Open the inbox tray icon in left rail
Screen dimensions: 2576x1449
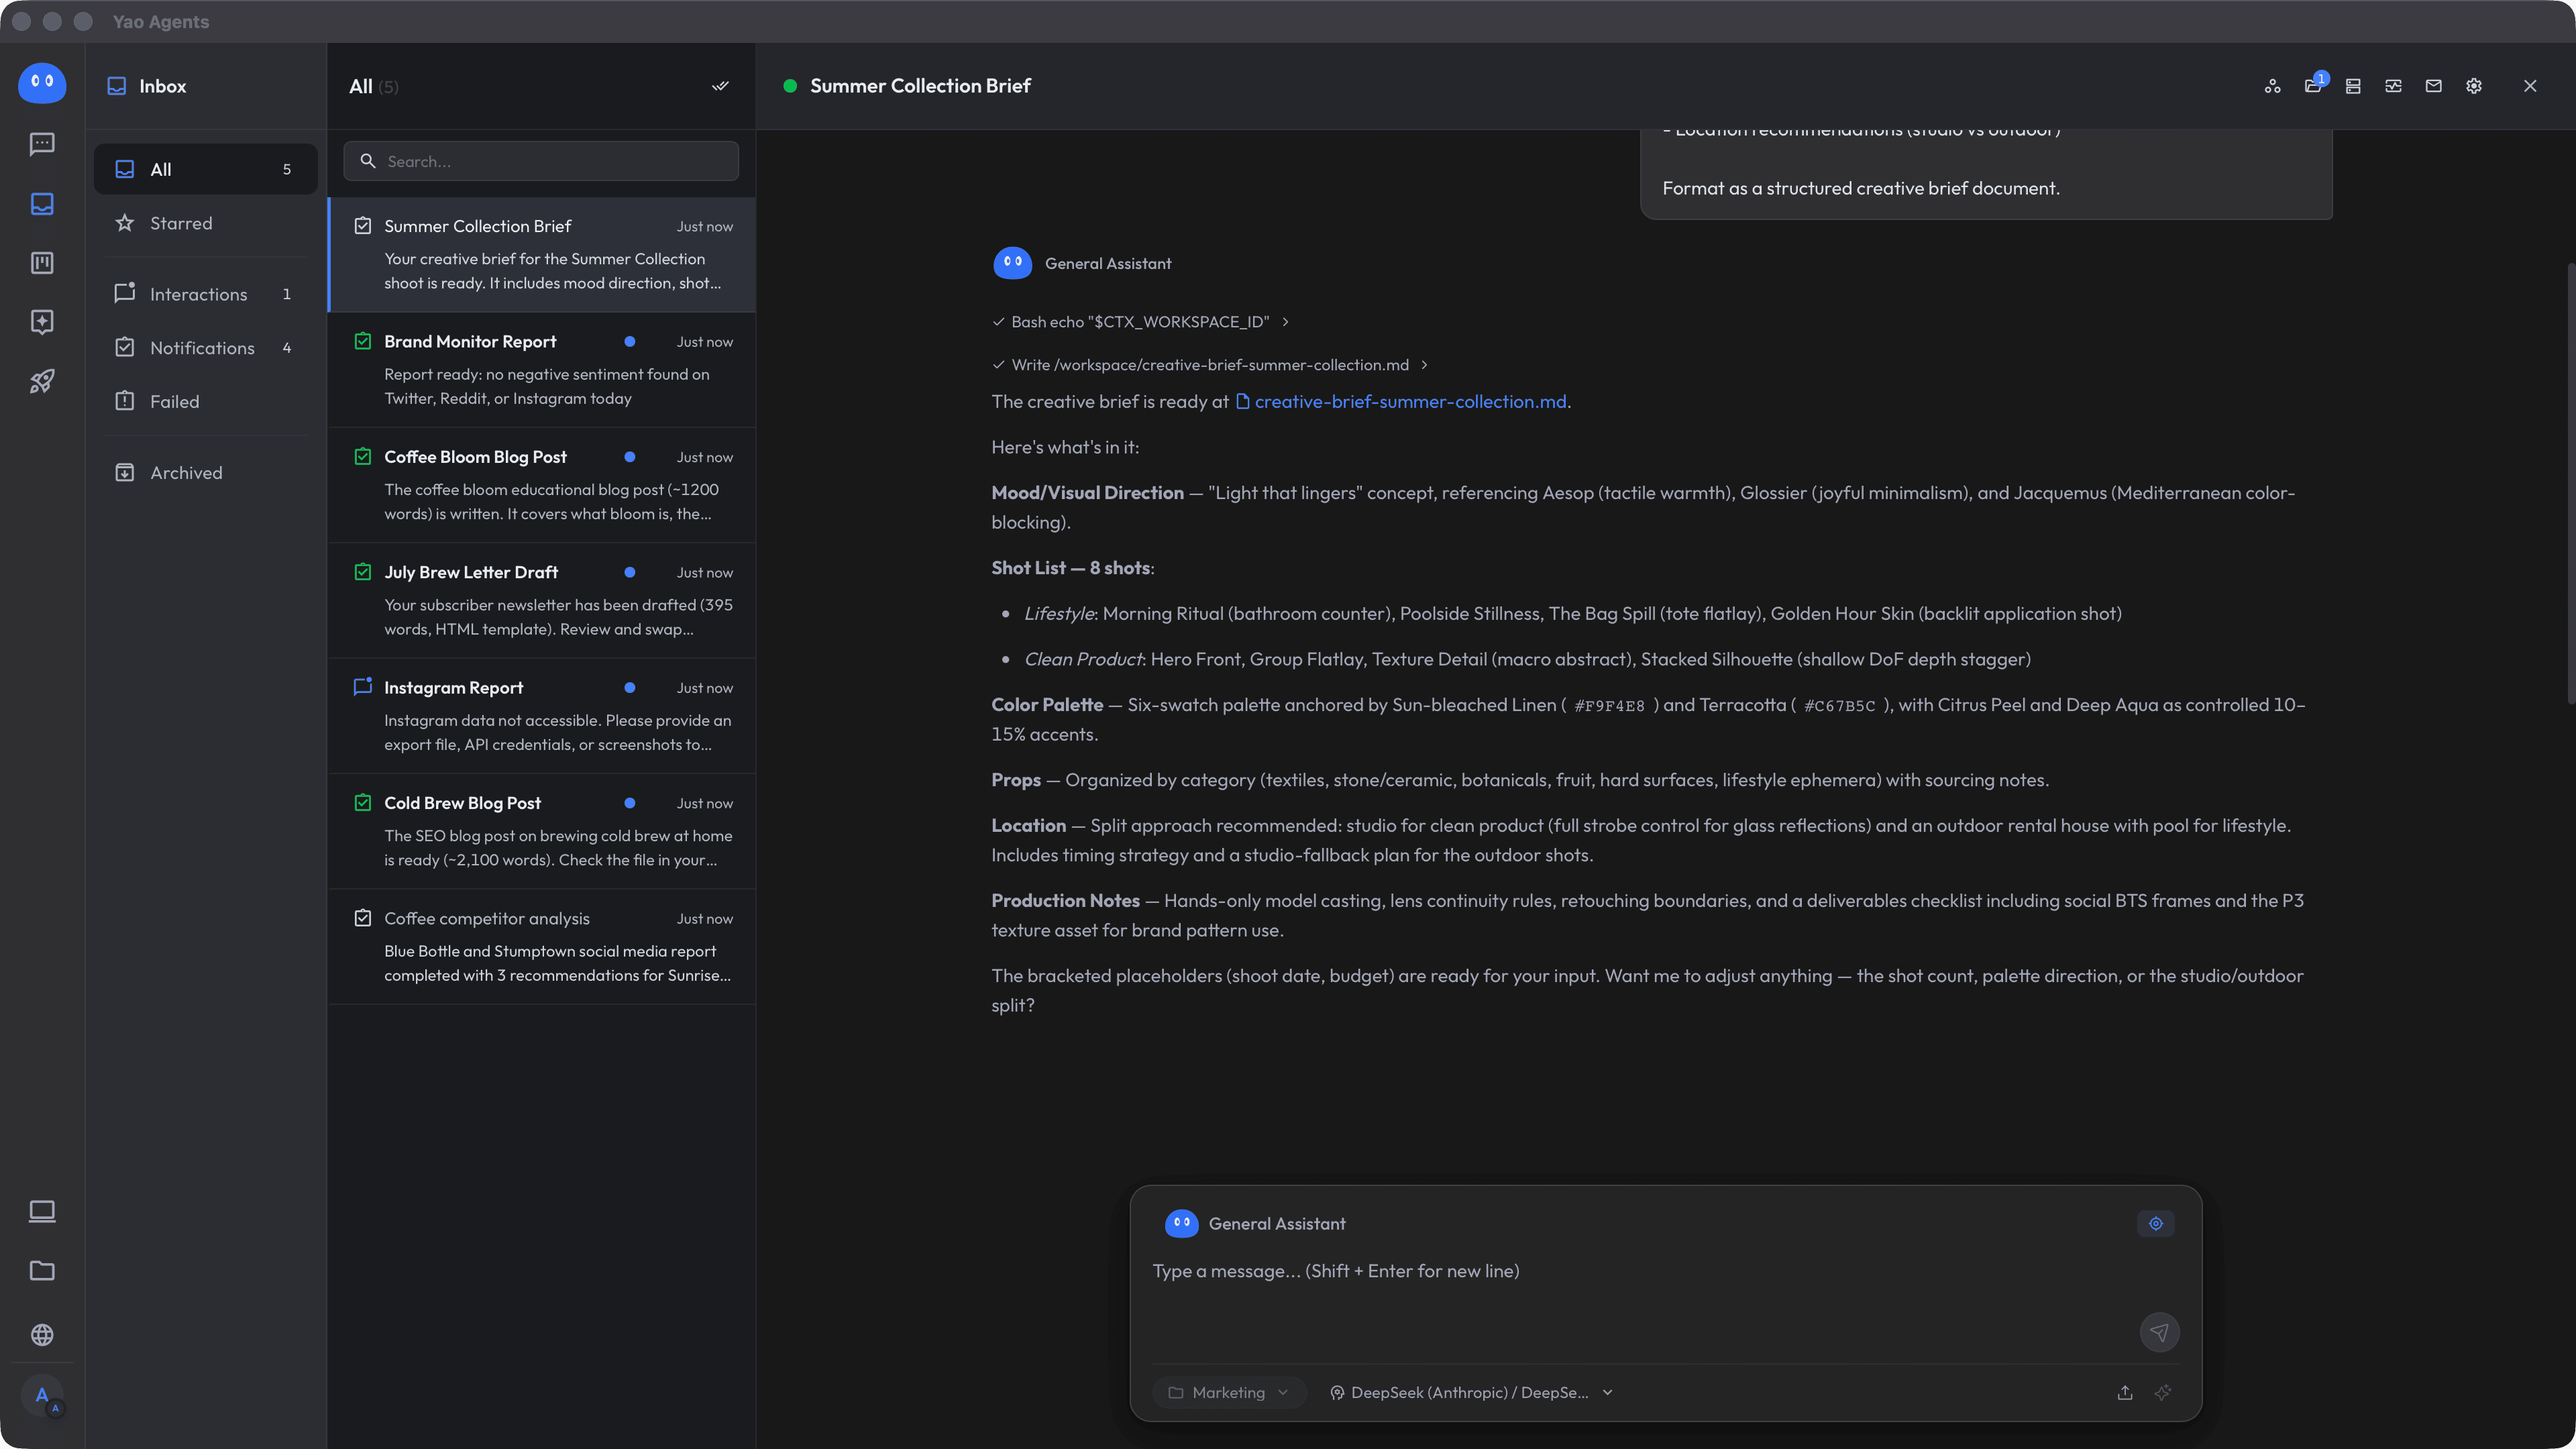point(42,204)
